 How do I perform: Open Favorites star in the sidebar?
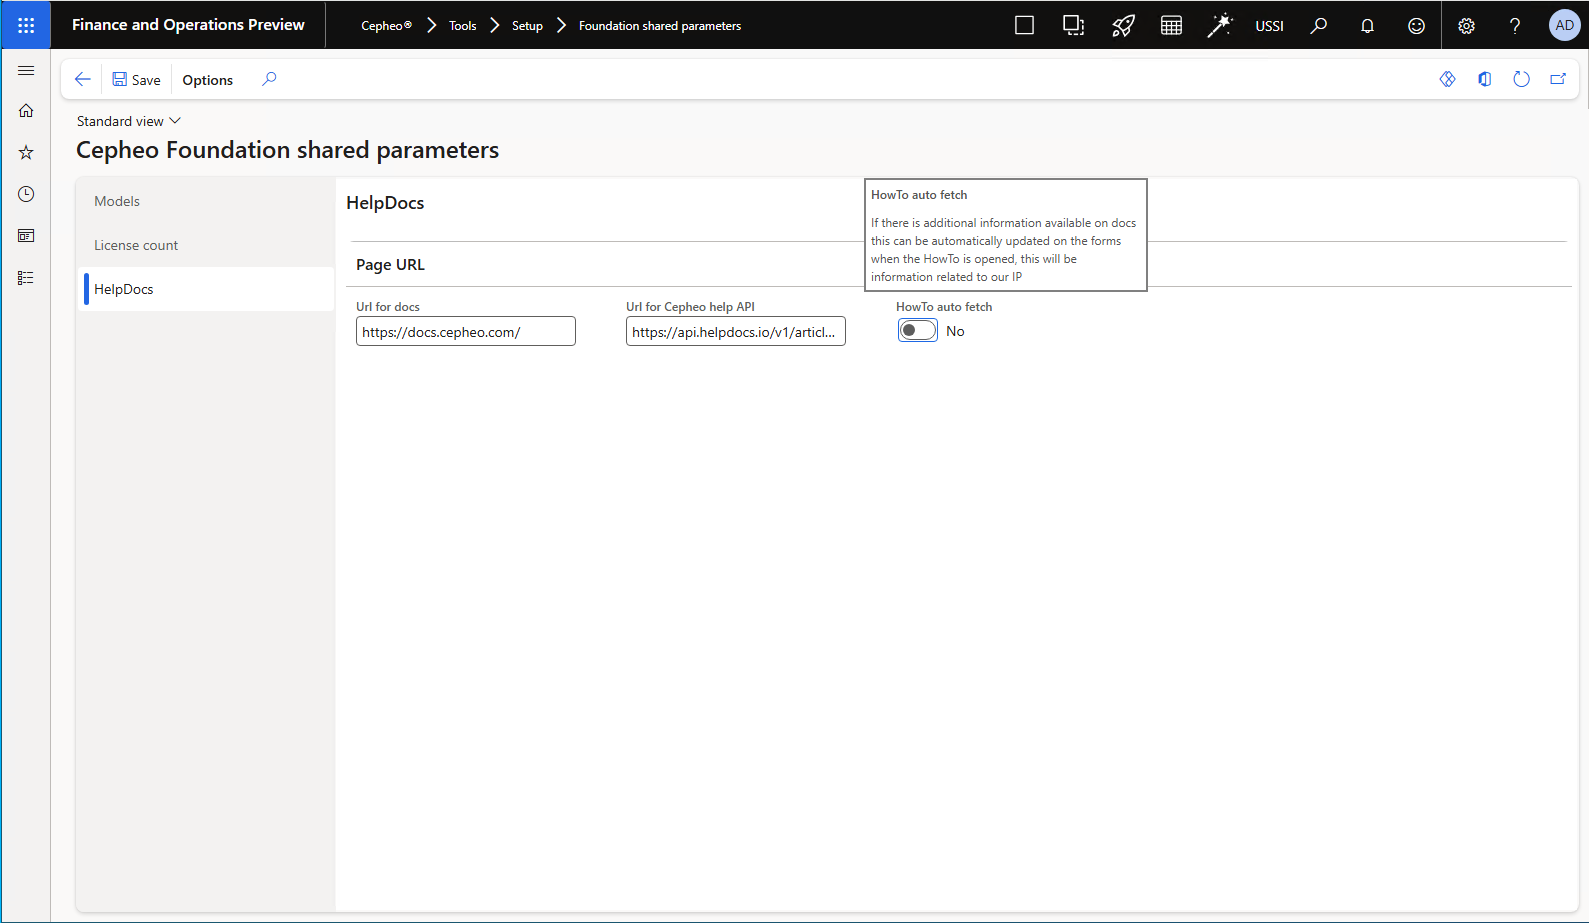pos(26,153)
